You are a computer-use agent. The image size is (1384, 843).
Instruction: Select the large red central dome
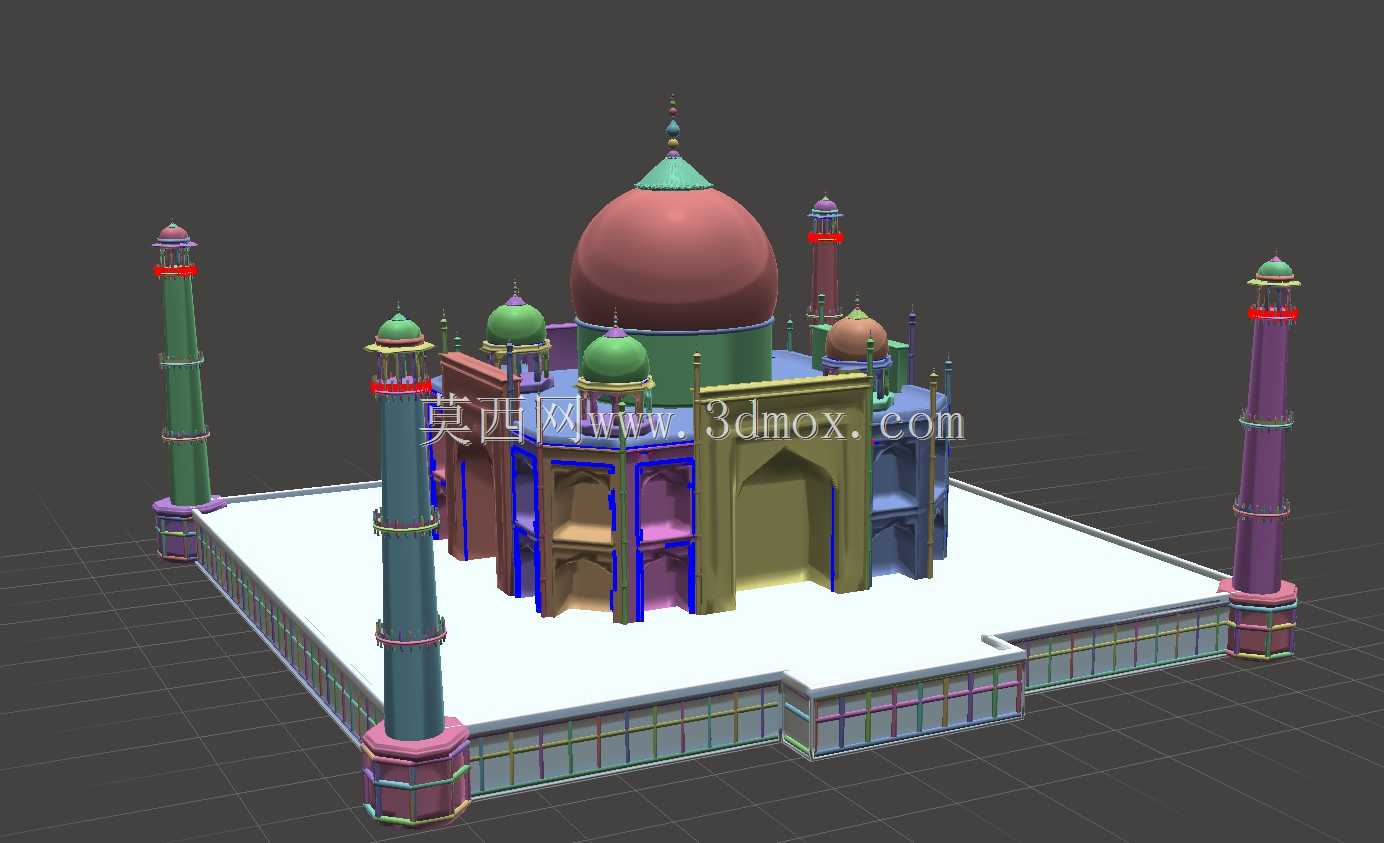(673, 260)
